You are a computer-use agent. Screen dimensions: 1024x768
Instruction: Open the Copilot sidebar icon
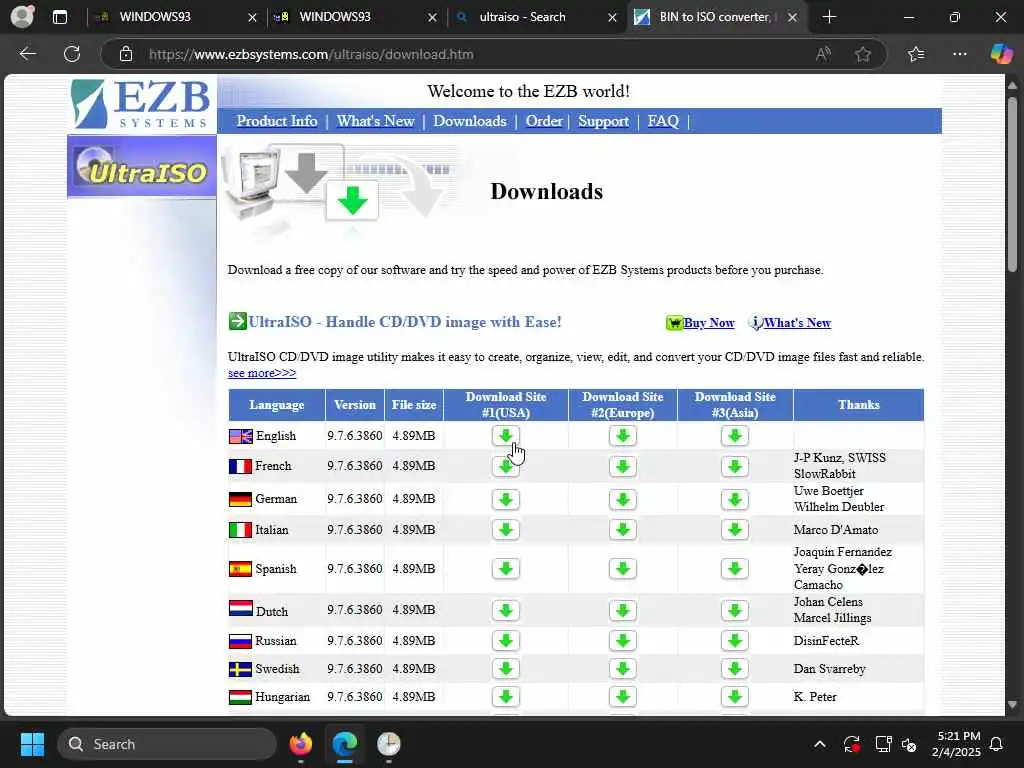[x=1001, y=54]
